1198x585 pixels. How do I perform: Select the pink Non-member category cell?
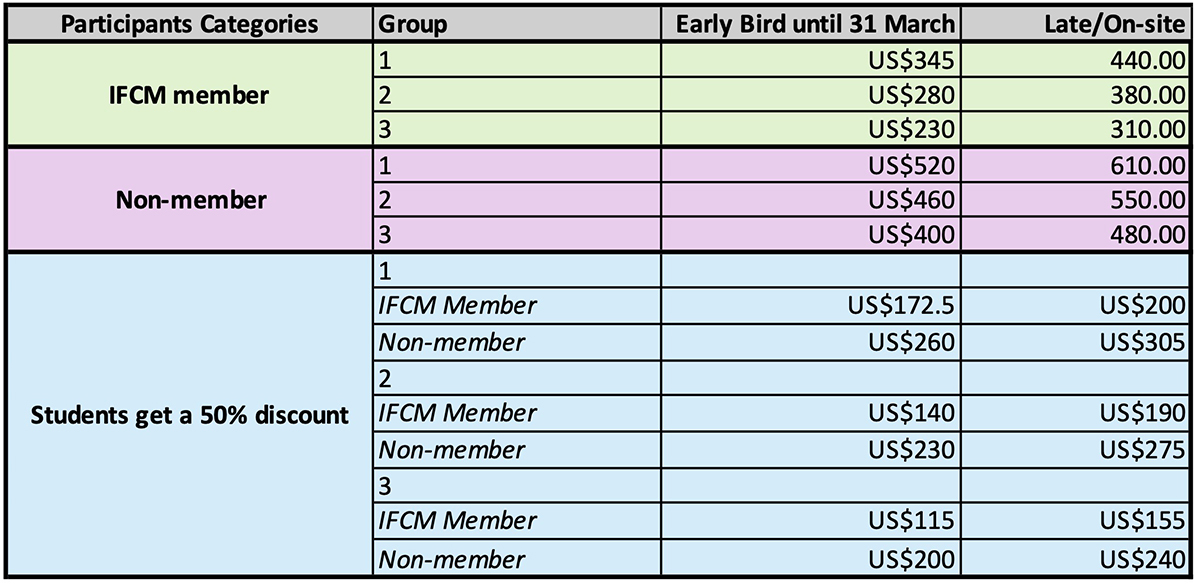coord(189,200)
